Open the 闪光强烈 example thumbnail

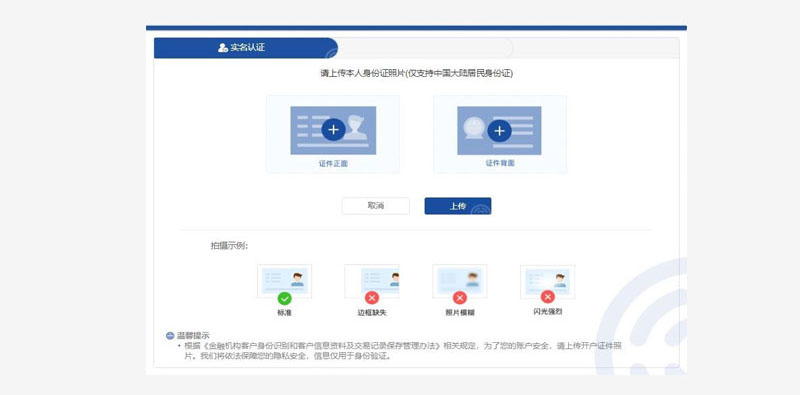click(547, 282)
